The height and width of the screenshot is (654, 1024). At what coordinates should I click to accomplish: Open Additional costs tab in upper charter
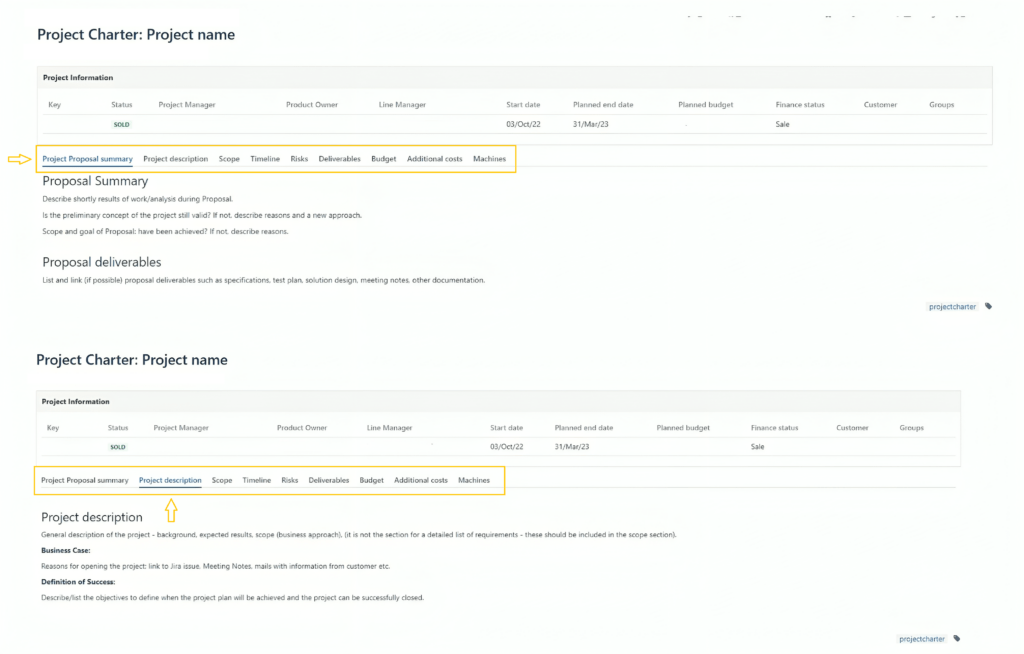pos(434,159)
